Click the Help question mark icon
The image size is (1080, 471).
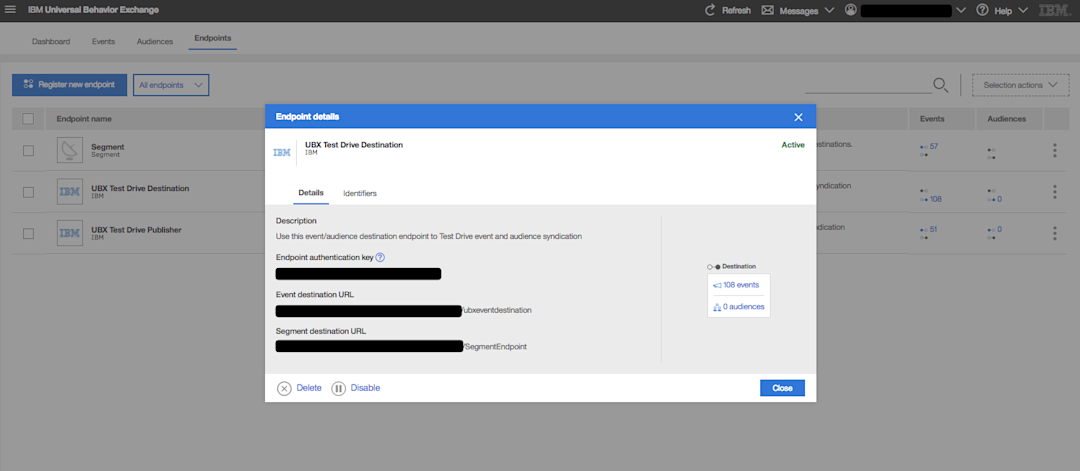[x=982, y=10]
